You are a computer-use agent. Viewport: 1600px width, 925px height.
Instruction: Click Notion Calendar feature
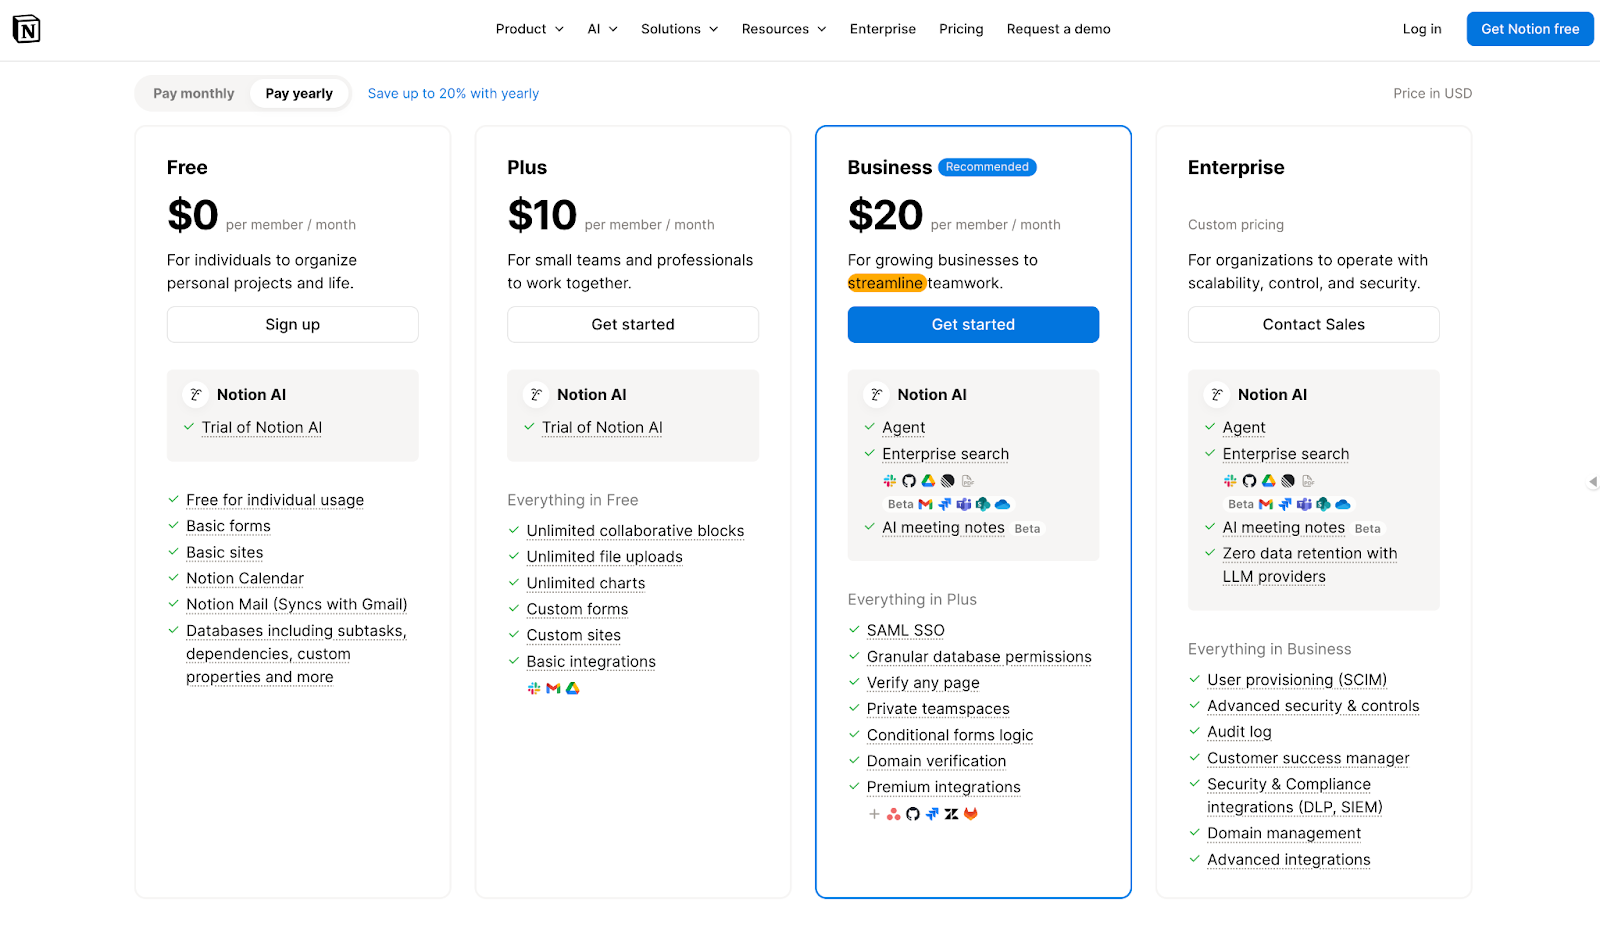pos(245,578)
